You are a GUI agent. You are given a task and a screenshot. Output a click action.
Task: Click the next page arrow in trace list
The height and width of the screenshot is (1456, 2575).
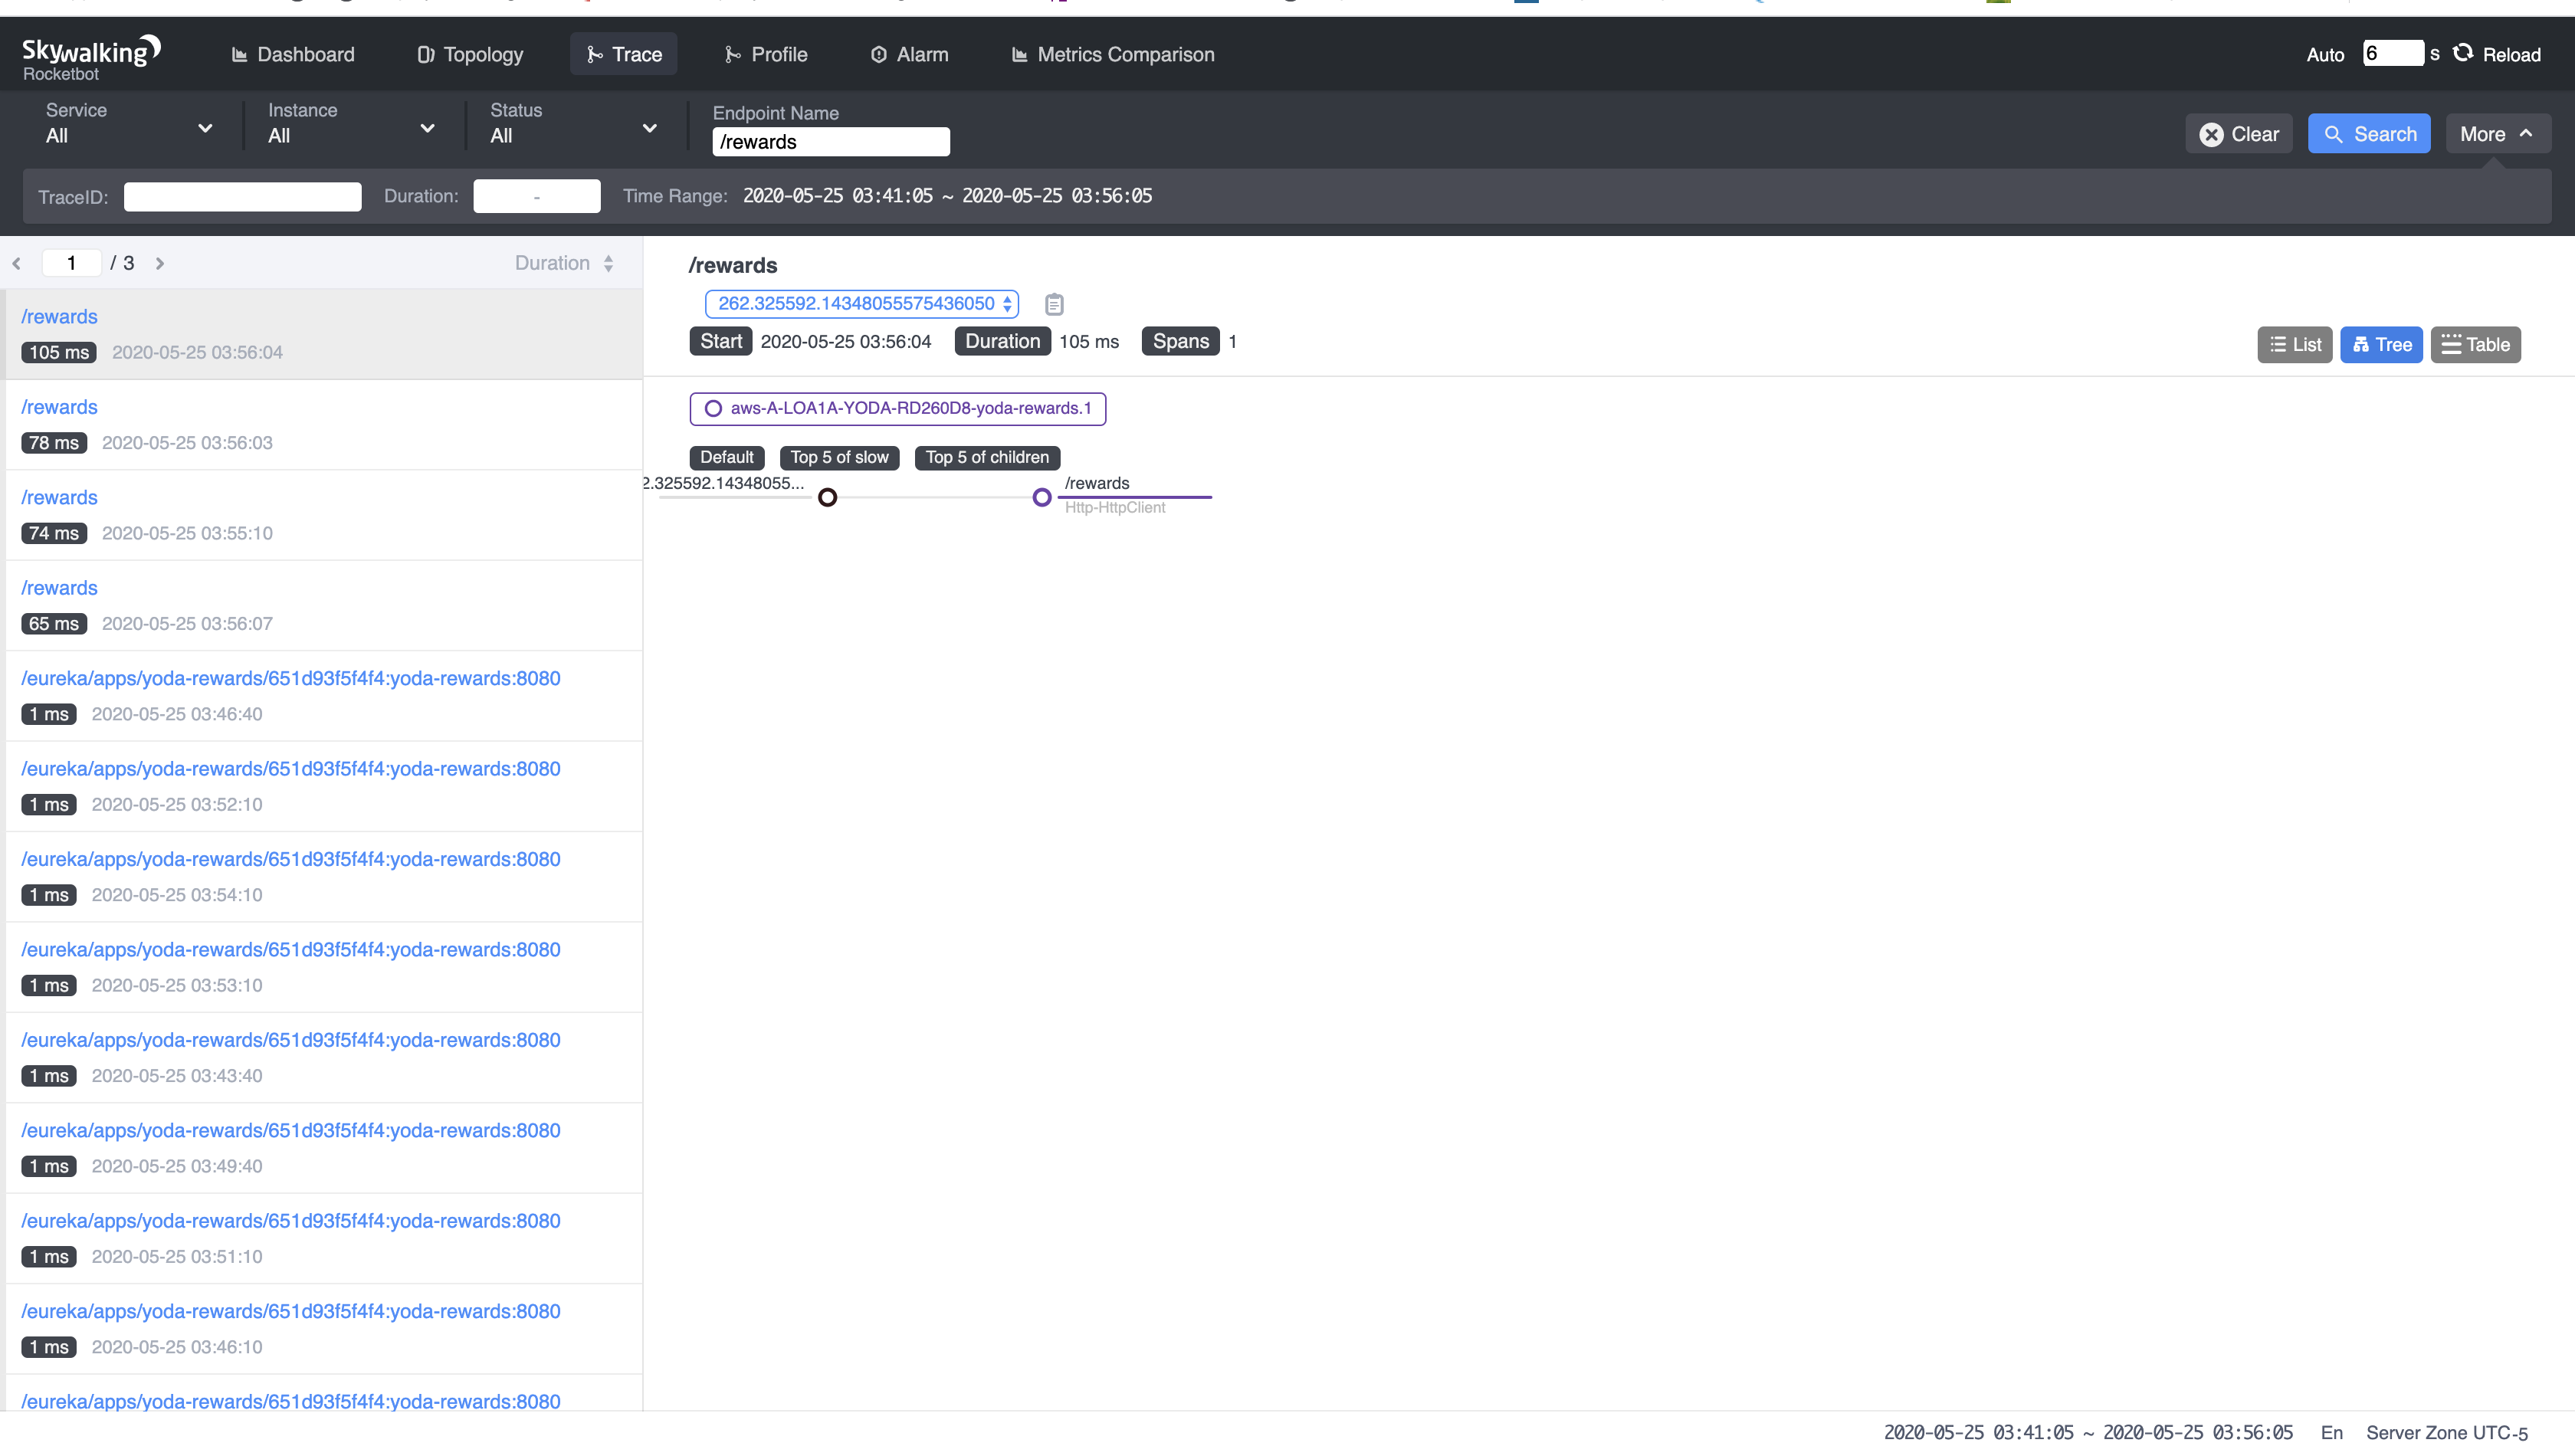(160, 263)
